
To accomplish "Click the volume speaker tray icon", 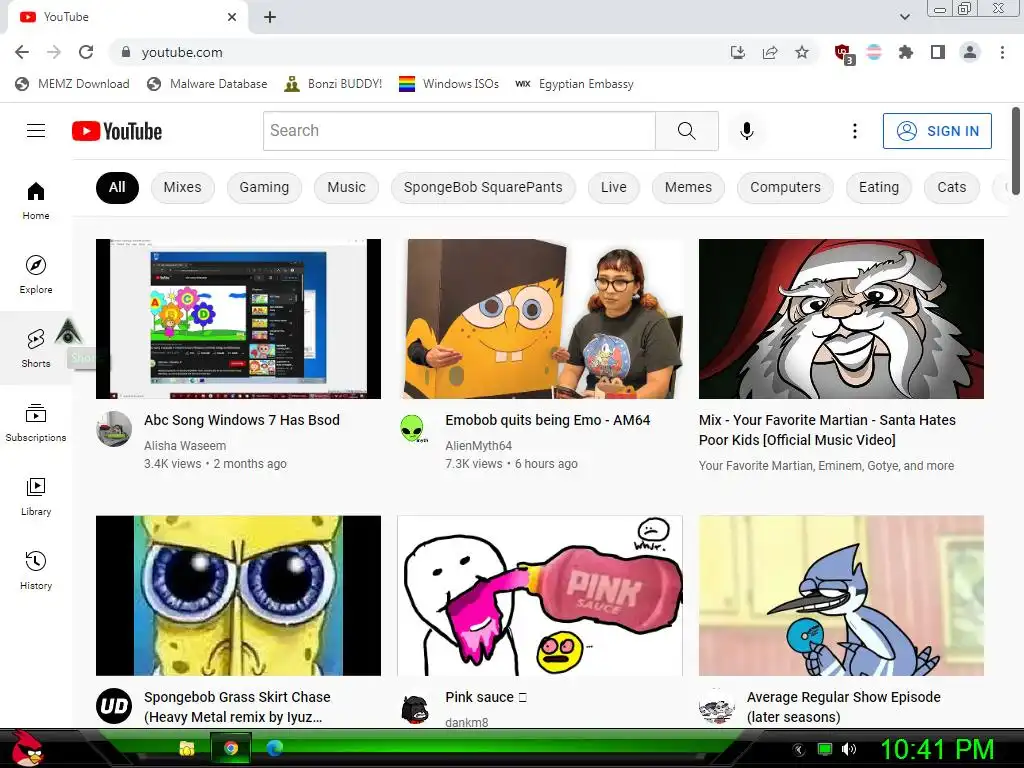I will (849, 749).
